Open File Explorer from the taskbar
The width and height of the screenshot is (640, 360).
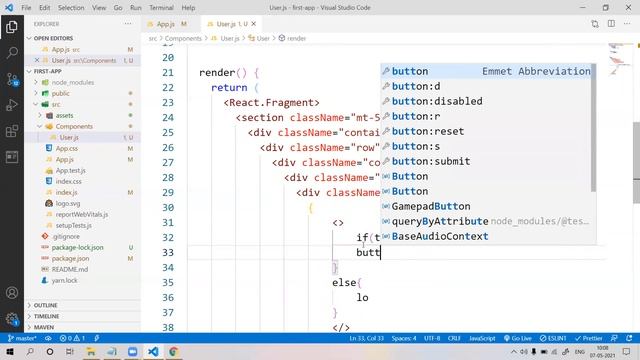pyautogui.click(x=91, y=352)
